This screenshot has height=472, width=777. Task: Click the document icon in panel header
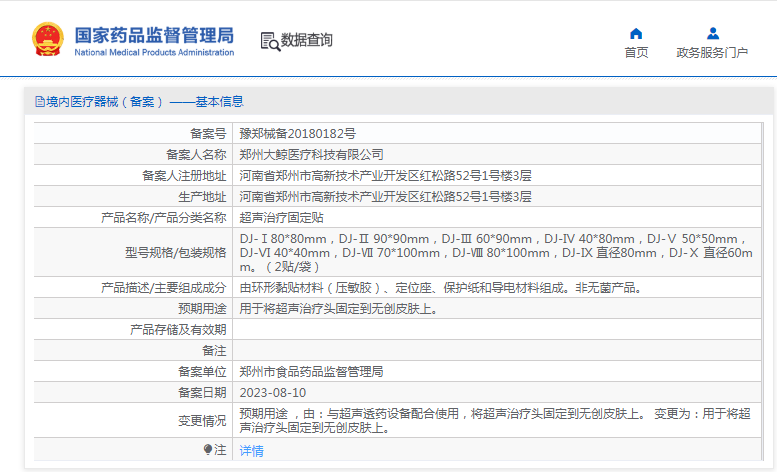pos(39,101)
